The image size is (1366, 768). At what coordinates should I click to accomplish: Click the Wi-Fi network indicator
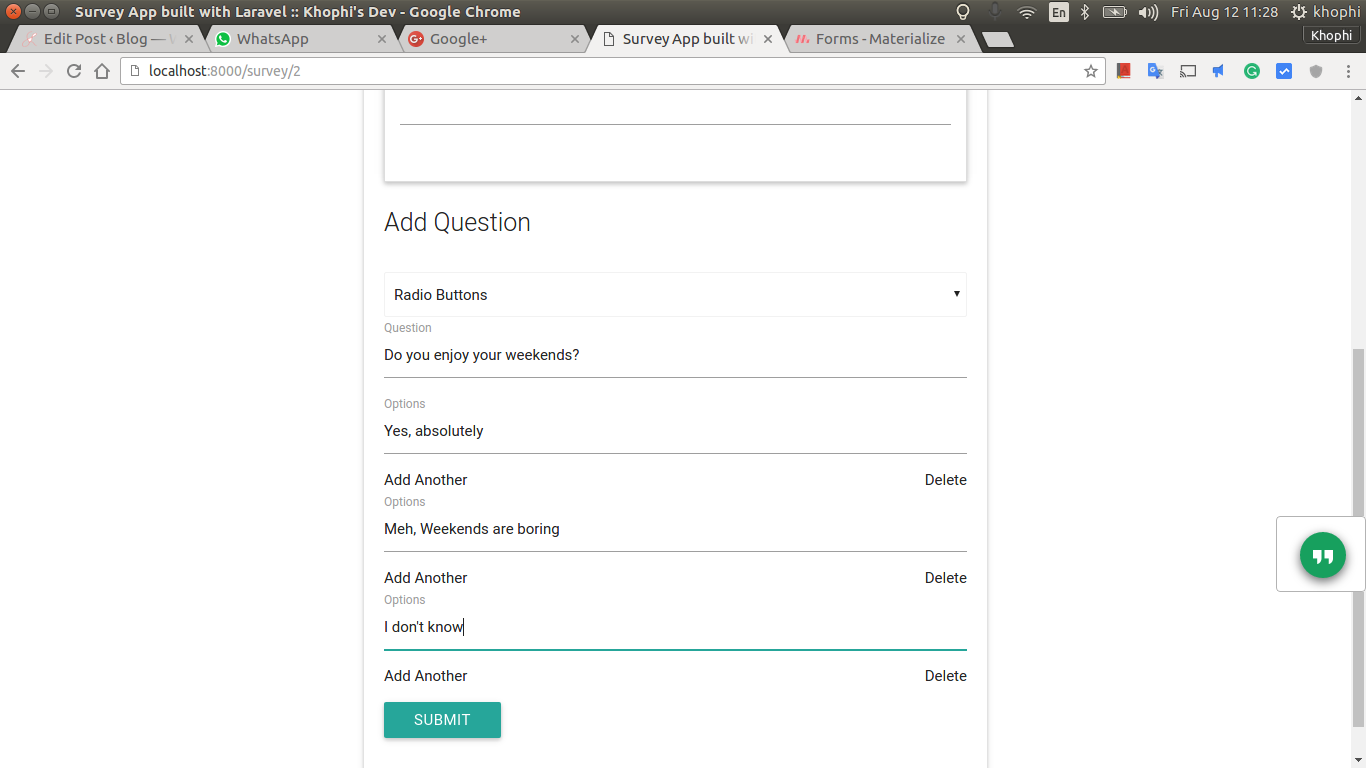coord(1026,12)
